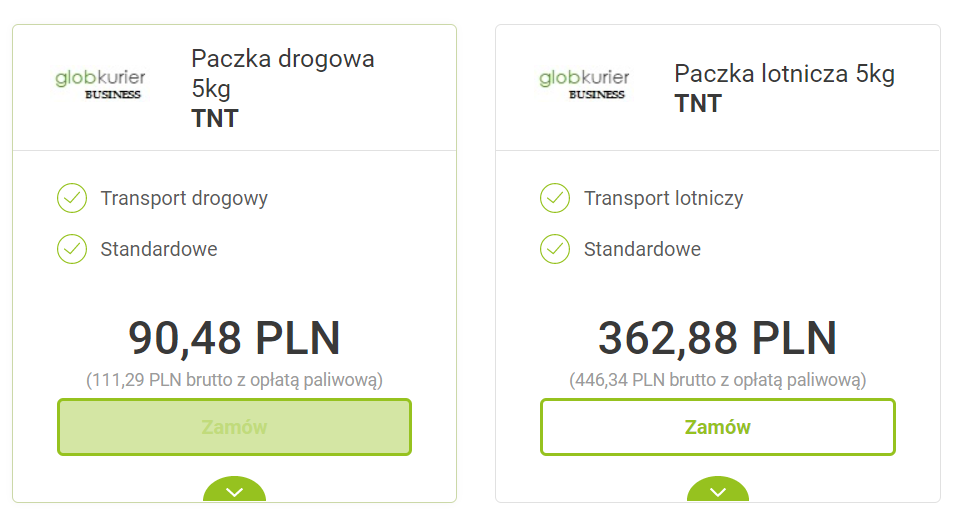Click the GlobKurier Business logo in road parcel card
964x522 pixels.
pos(99,84)
